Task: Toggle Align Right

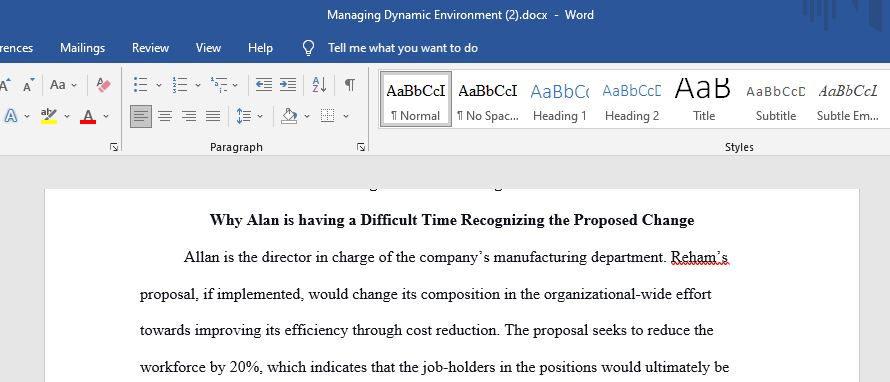Action: [189, 116]
